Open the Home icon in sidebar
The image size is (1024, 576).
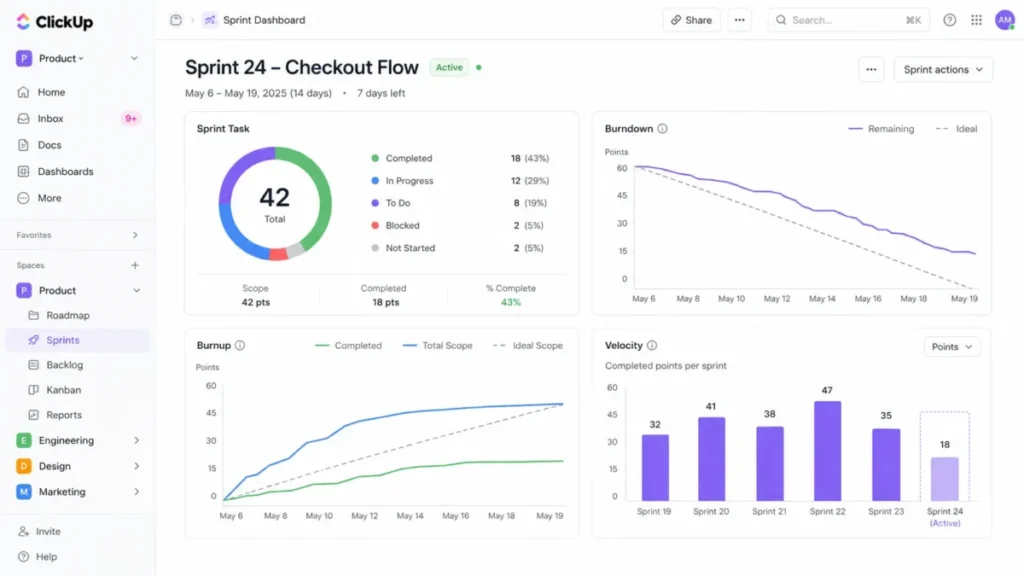(x=24, y=92)
